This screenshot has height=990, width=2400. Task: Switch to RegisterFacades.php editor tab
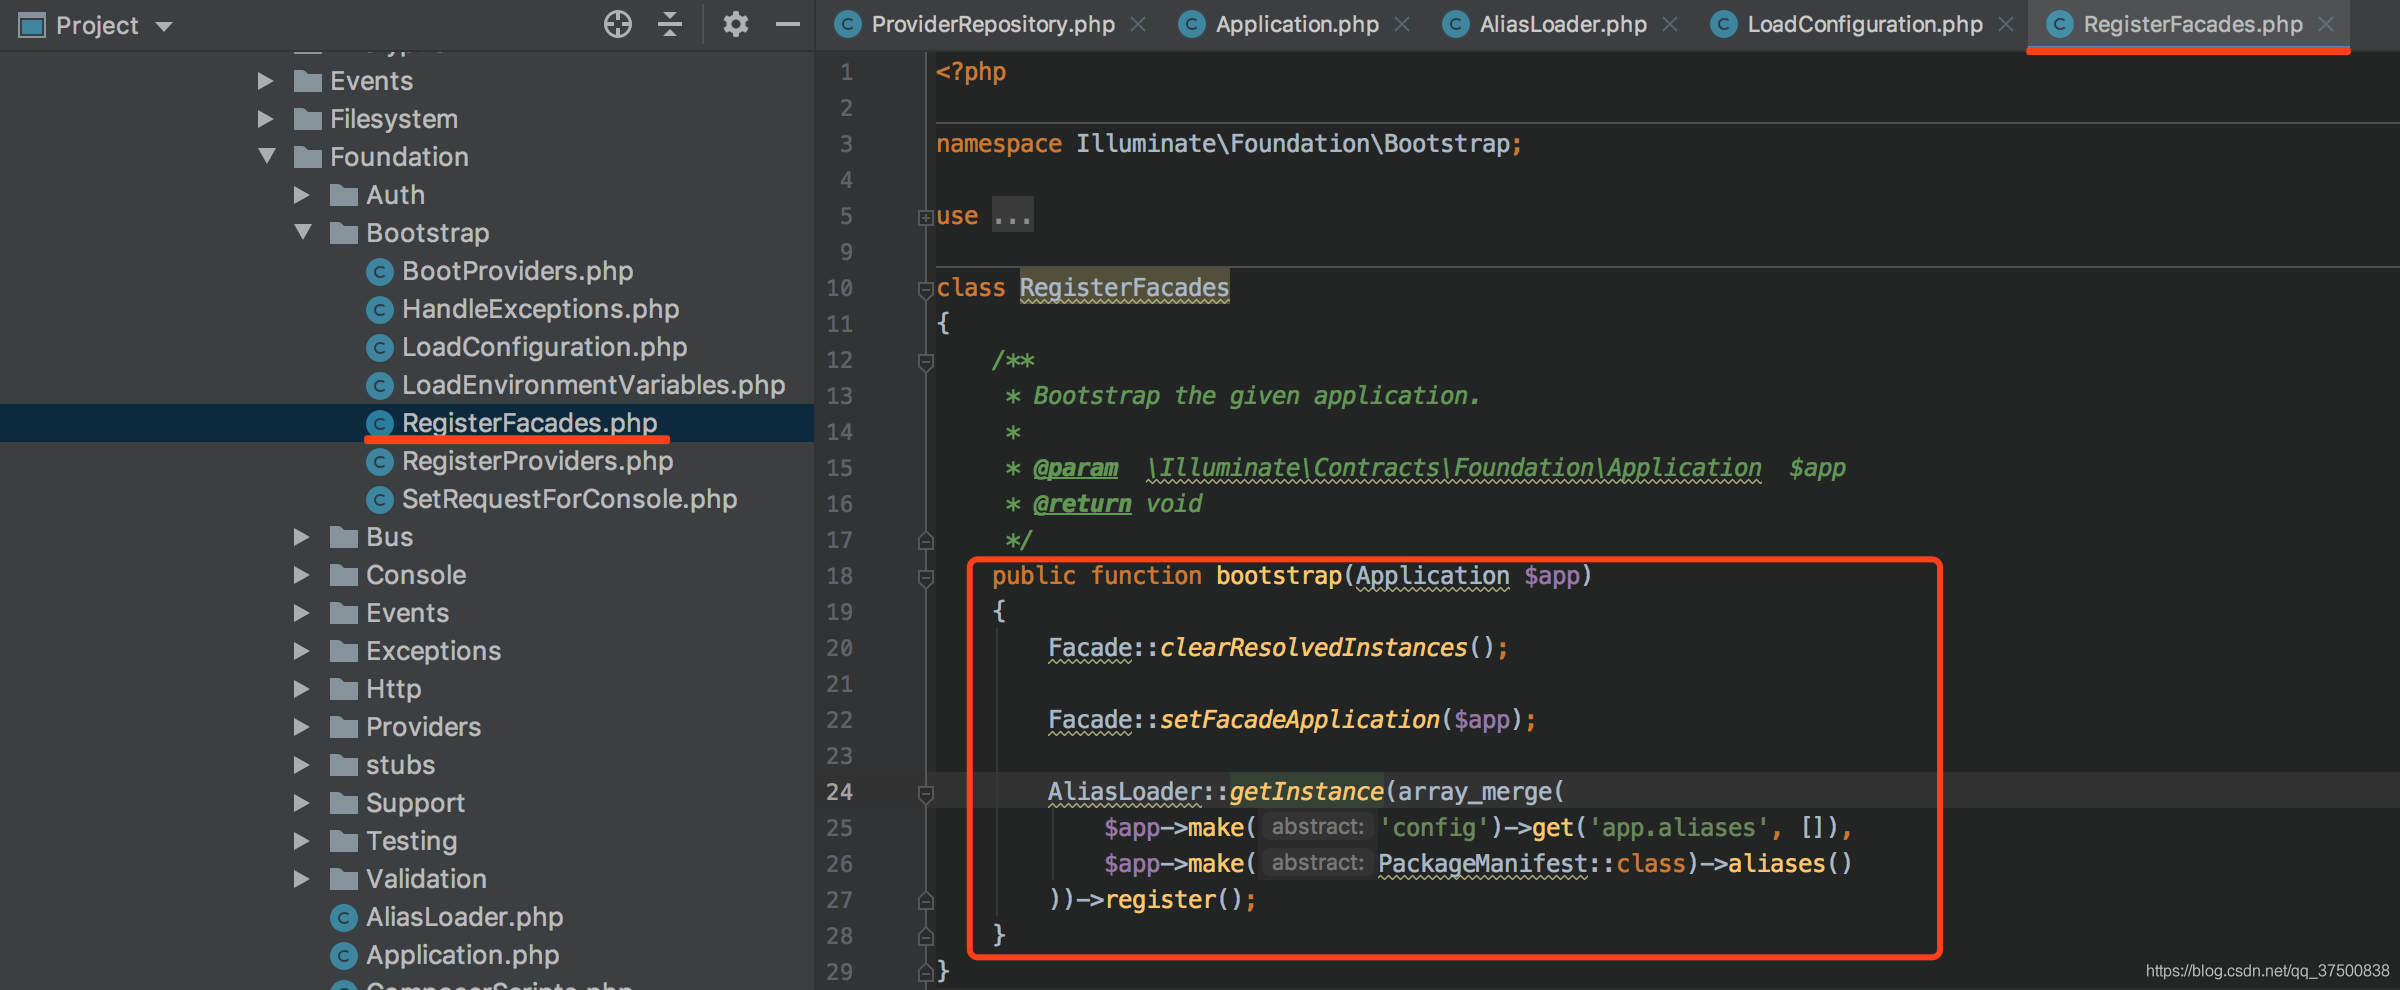pyautogui.click(x=2192, y=24)
